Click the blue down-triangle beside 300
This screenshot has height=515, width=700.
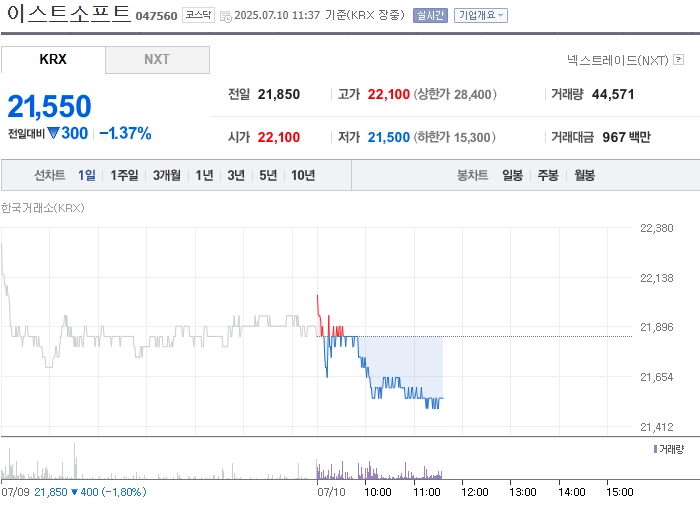point(53,133)
